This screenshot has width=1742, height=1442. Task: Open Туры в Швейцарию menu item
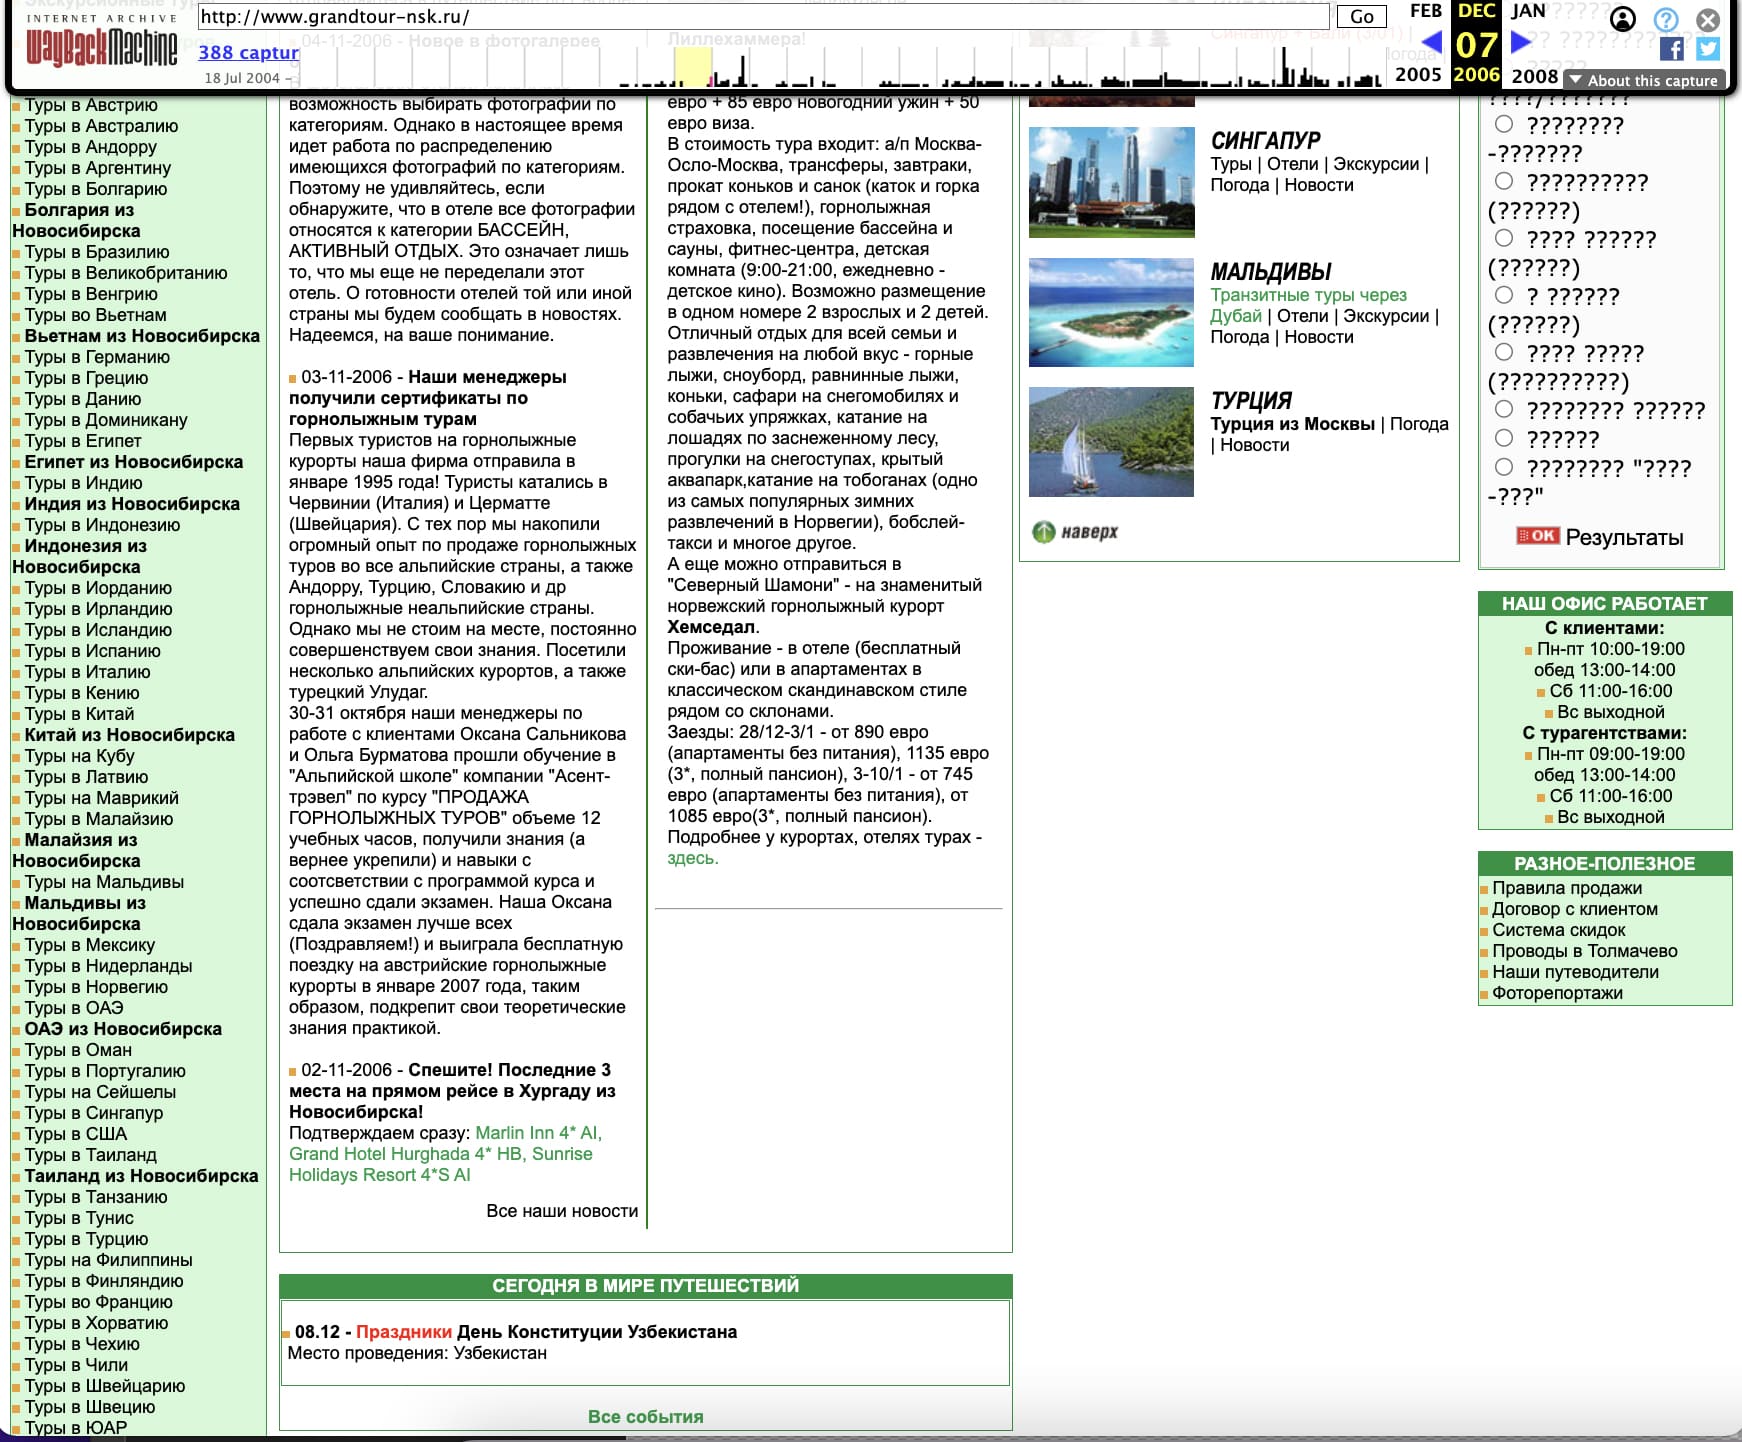pos(105,1386)
